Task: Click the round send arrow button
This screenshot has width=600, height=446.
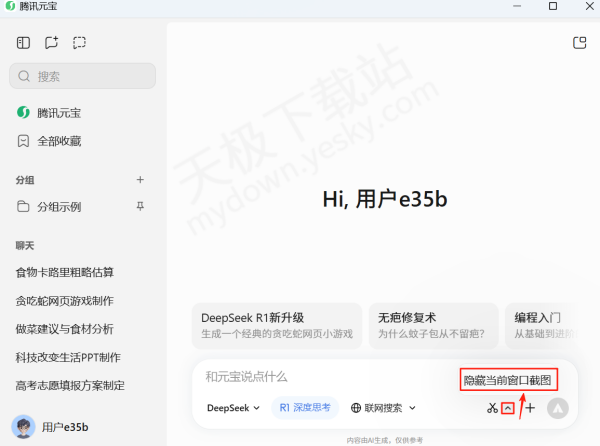Action: [x=558, y=408]
